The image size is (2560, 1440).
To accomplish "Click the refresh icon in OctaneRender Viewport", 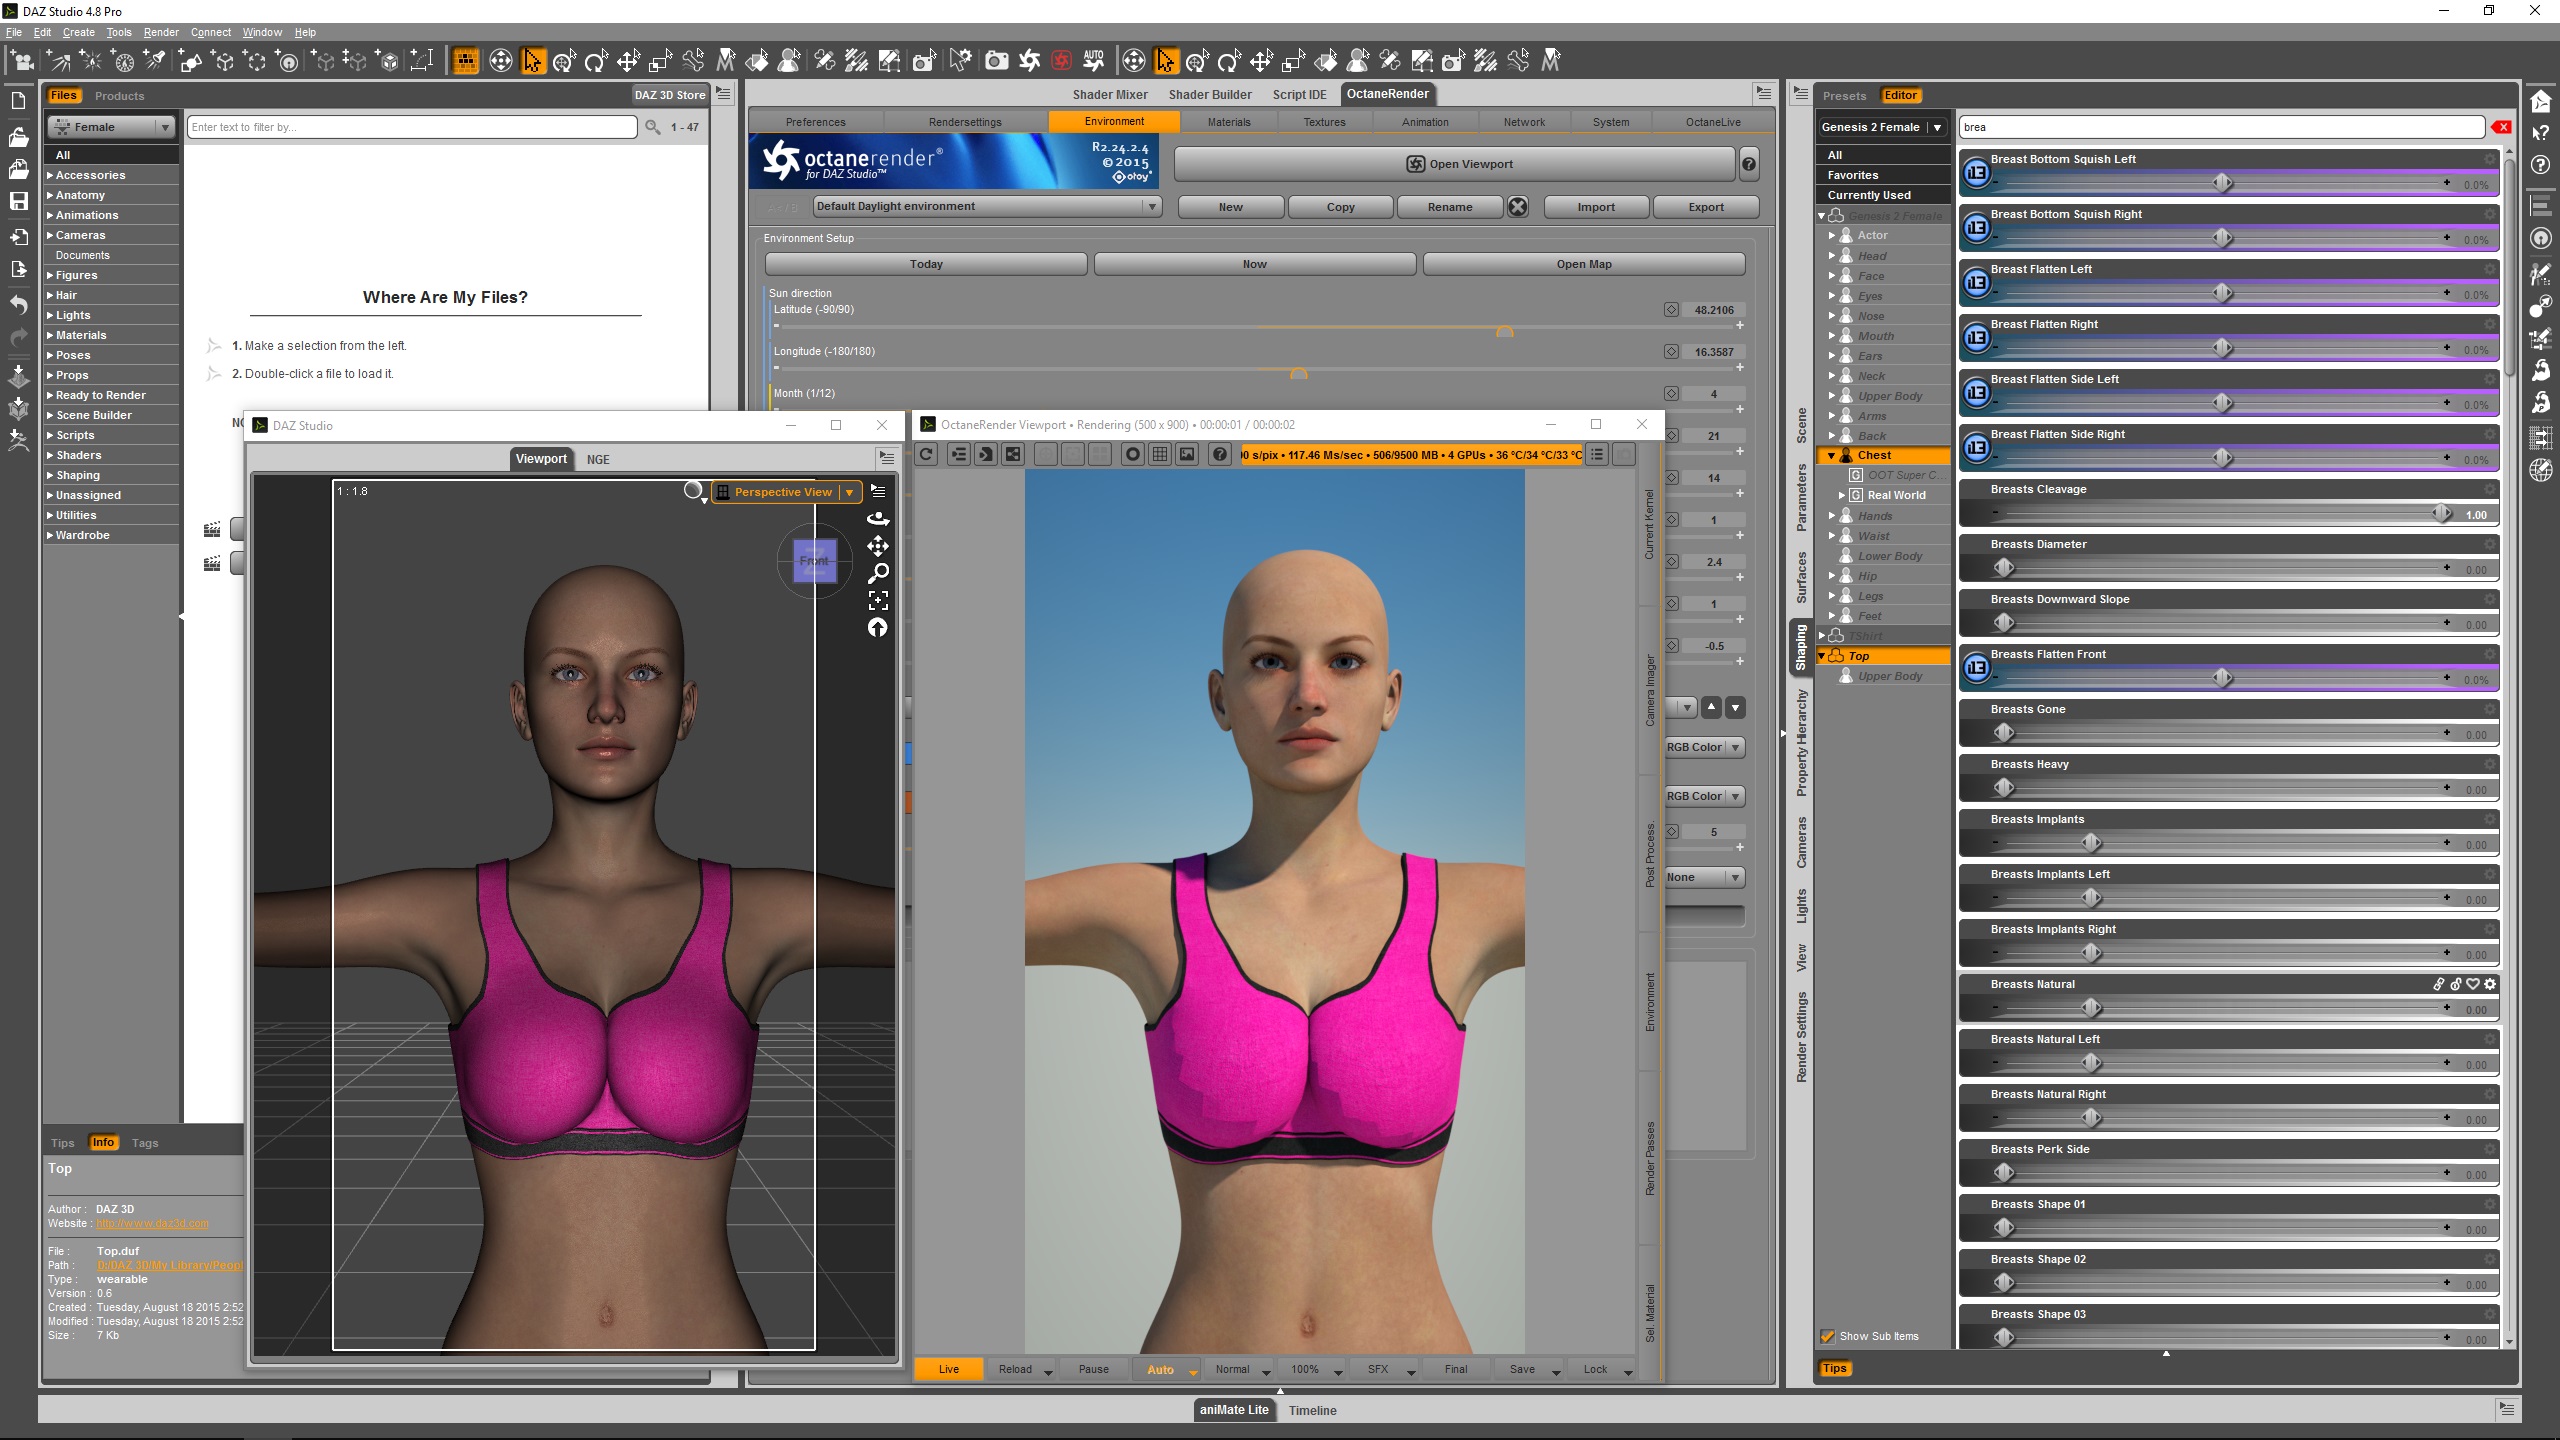I will 926,455.
